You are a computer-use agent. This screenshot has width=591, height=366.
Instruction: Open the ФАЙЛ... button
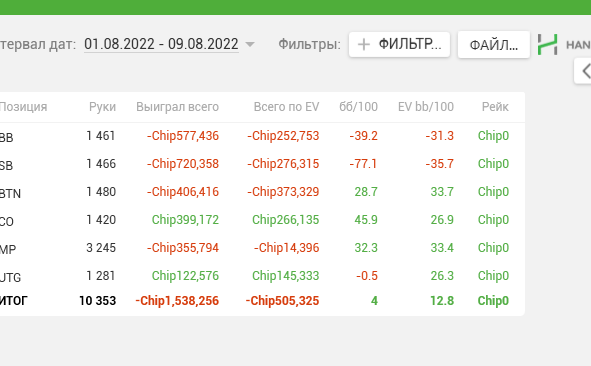pos(494,45)
